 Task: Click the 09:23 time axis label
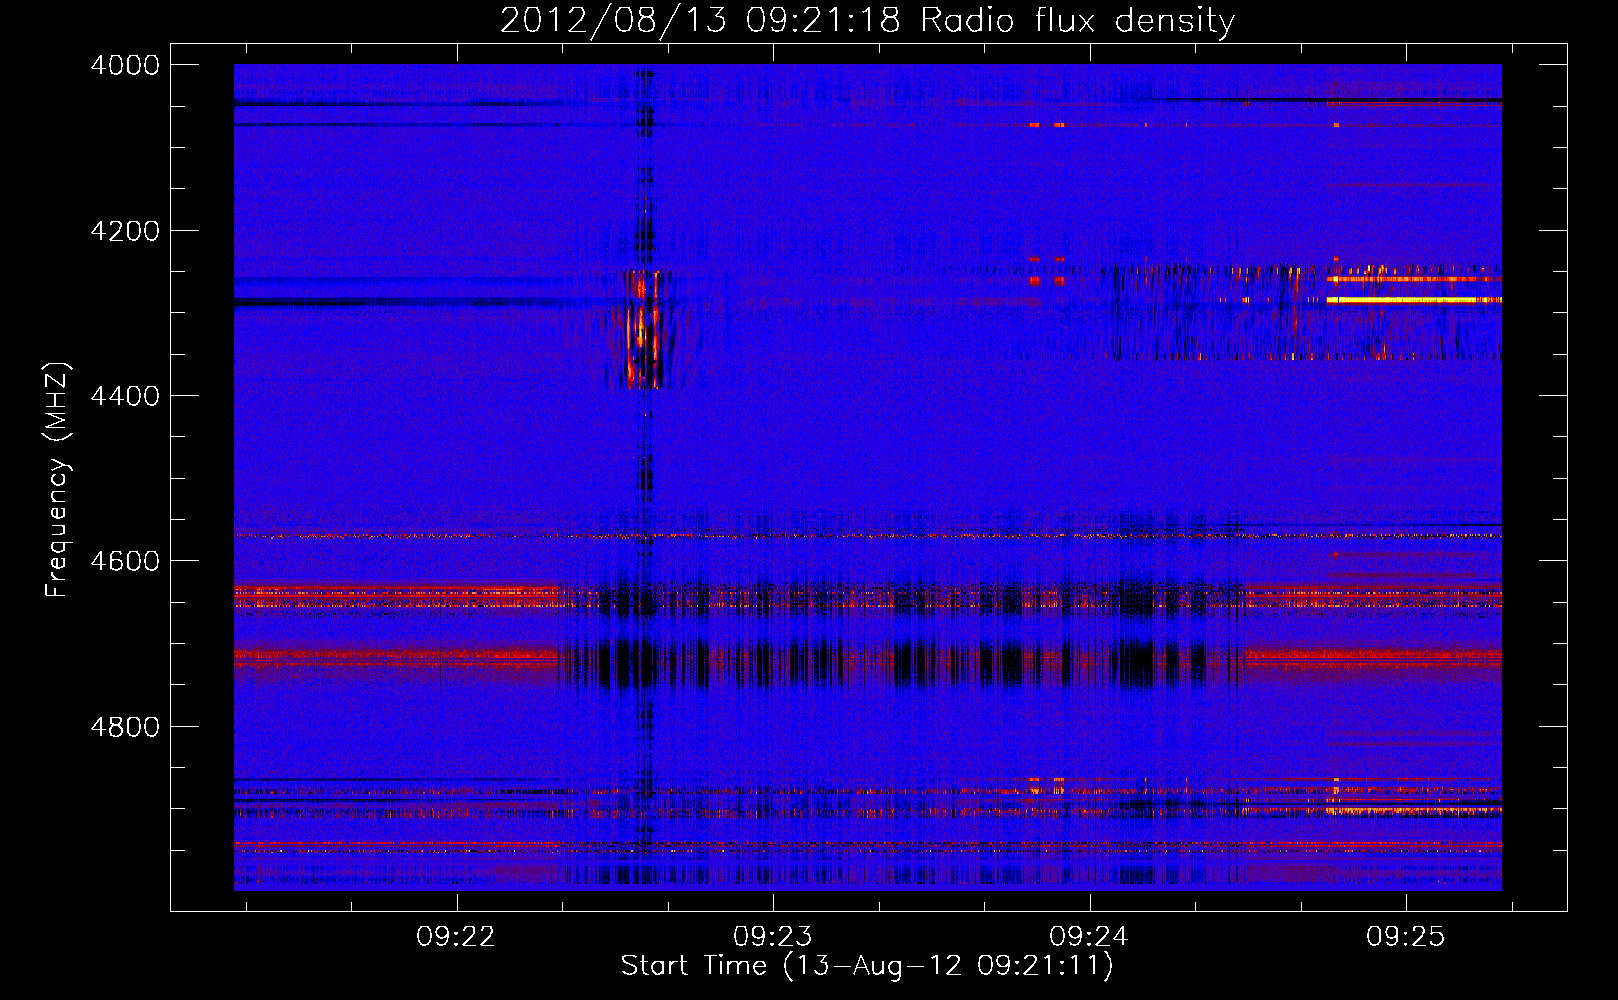pos(772,936)
